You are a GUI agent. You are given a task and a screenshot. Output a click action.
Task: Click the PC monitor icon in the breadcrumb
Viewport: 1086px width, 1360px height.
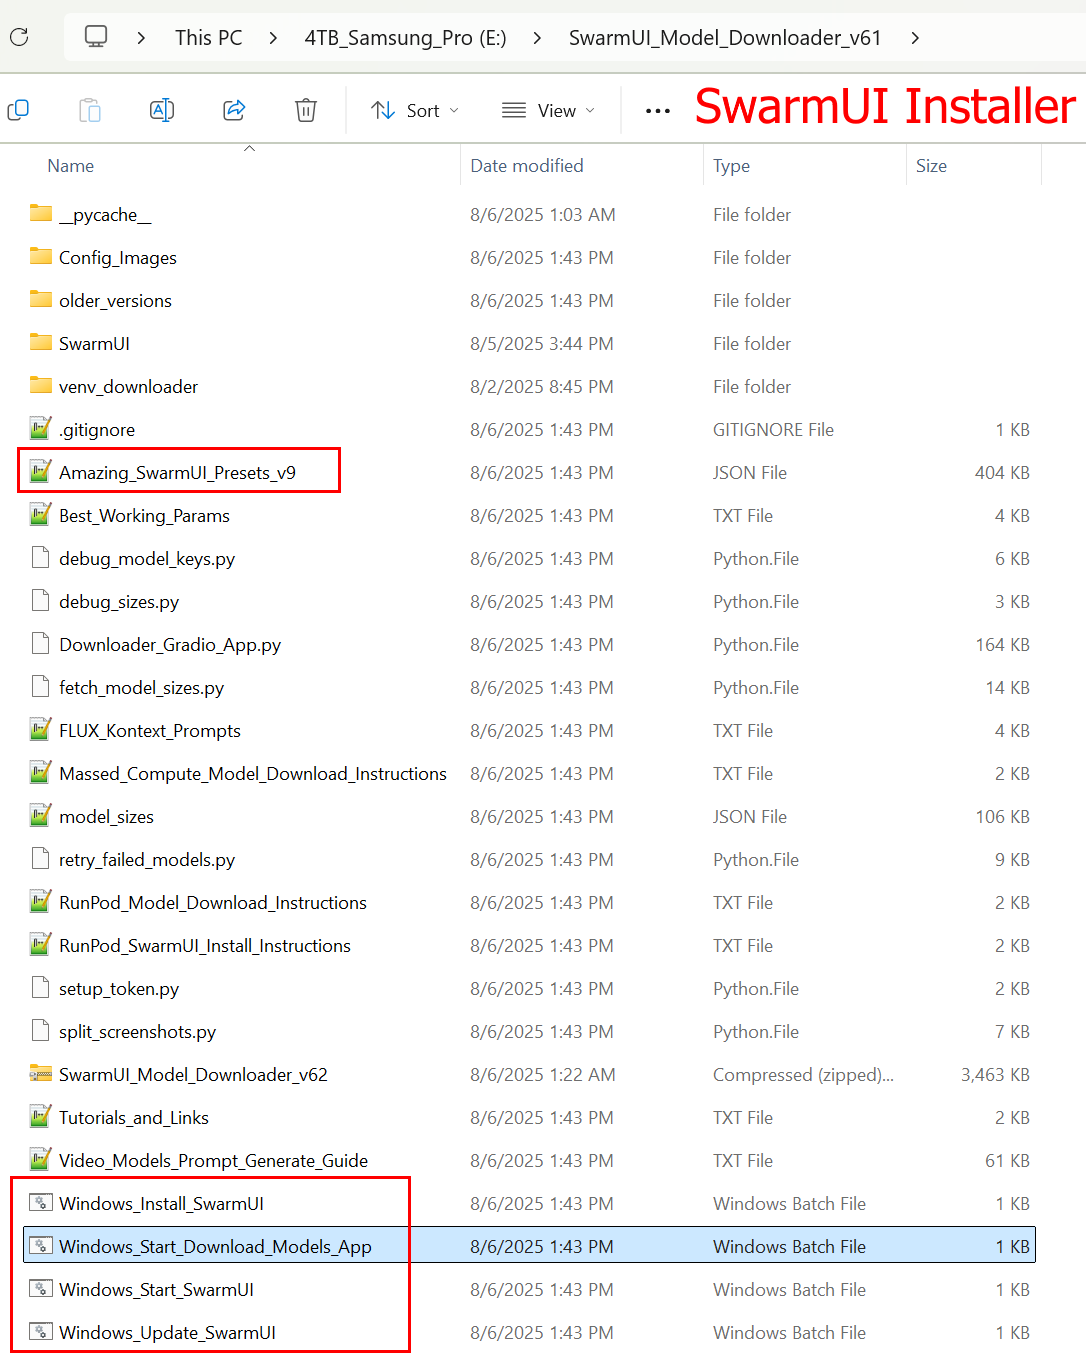click(x=96, y=37)
